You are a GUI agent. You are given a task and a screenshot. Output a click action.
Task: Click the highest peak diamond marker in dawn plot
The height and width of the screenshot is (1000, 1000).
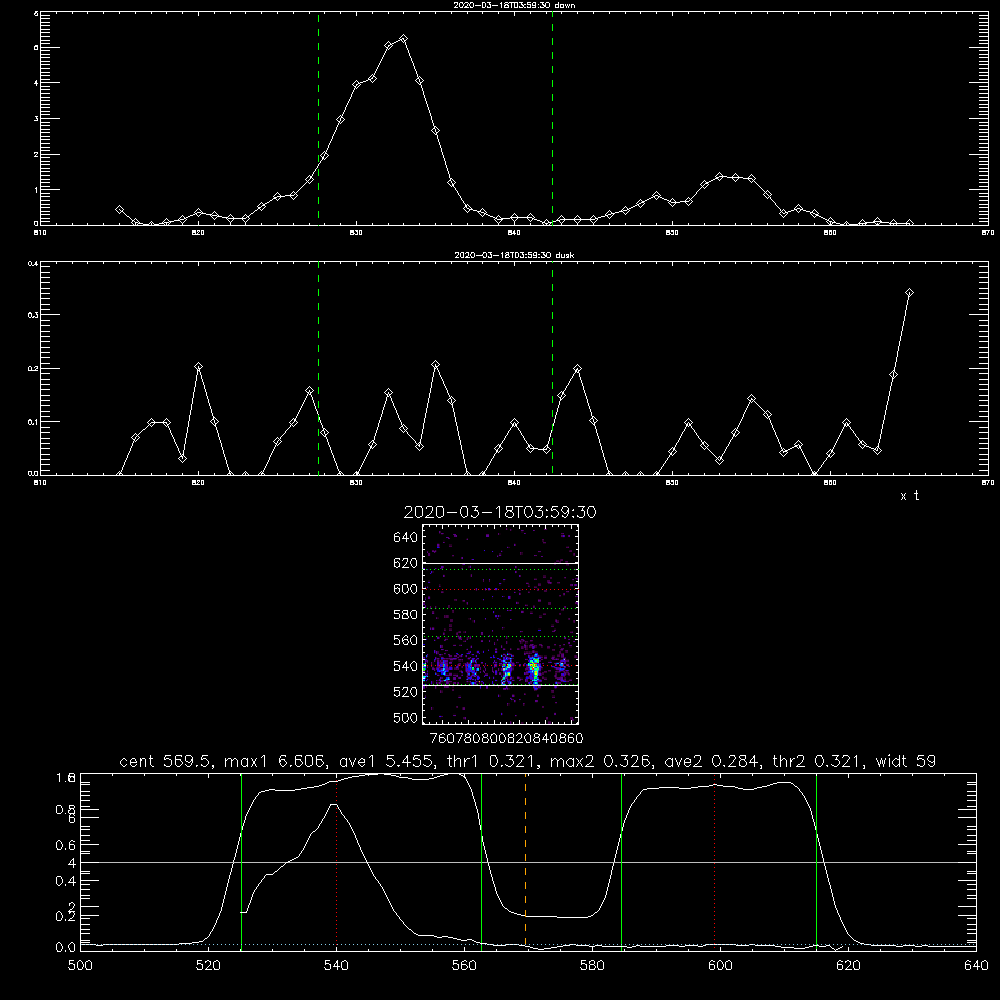[404, 39]
